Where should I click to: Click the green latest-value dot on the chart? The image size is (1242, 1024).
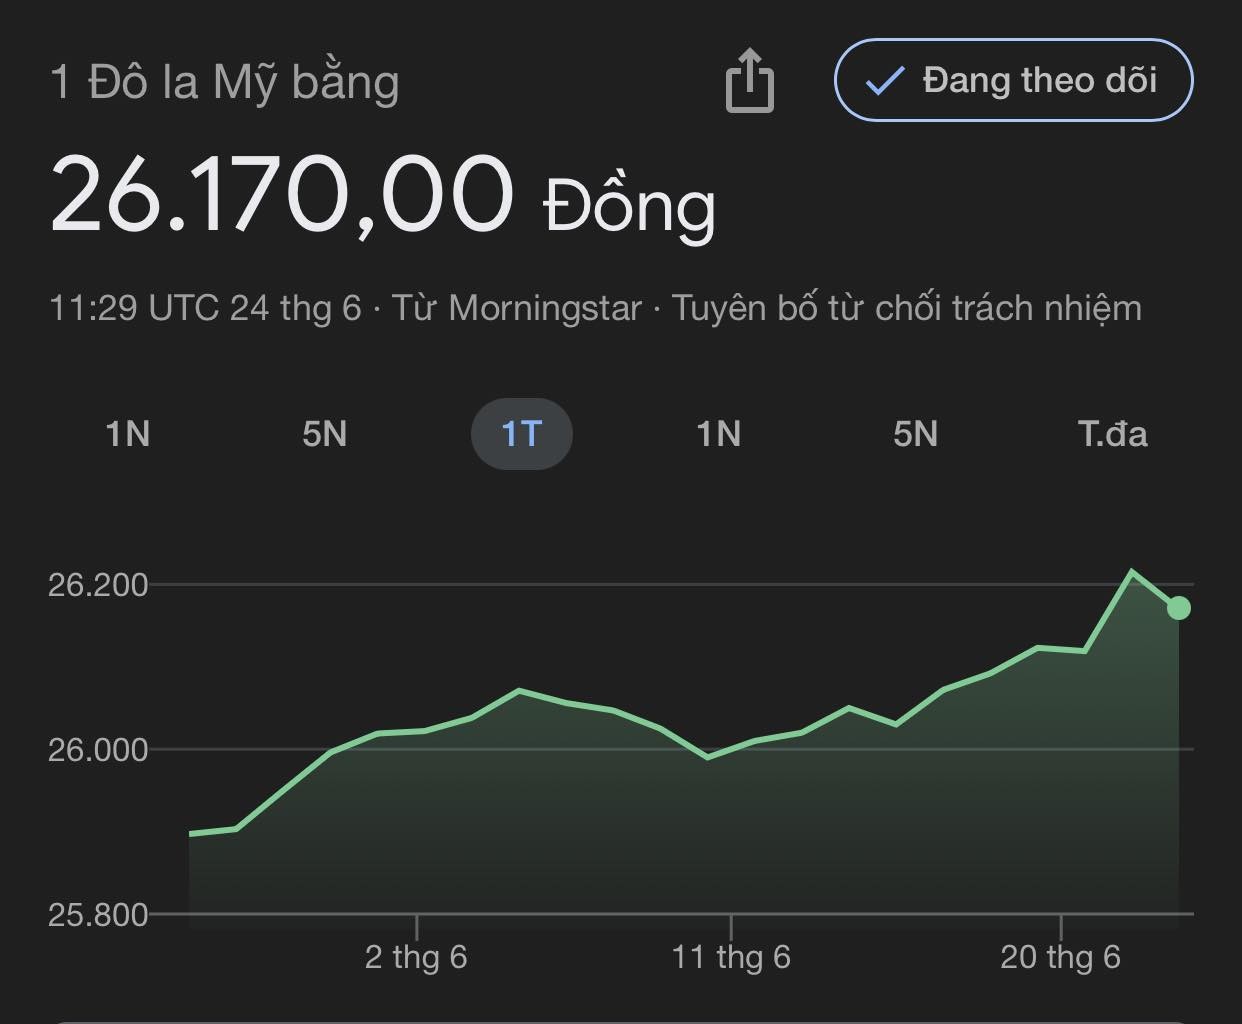point(1178,608)
